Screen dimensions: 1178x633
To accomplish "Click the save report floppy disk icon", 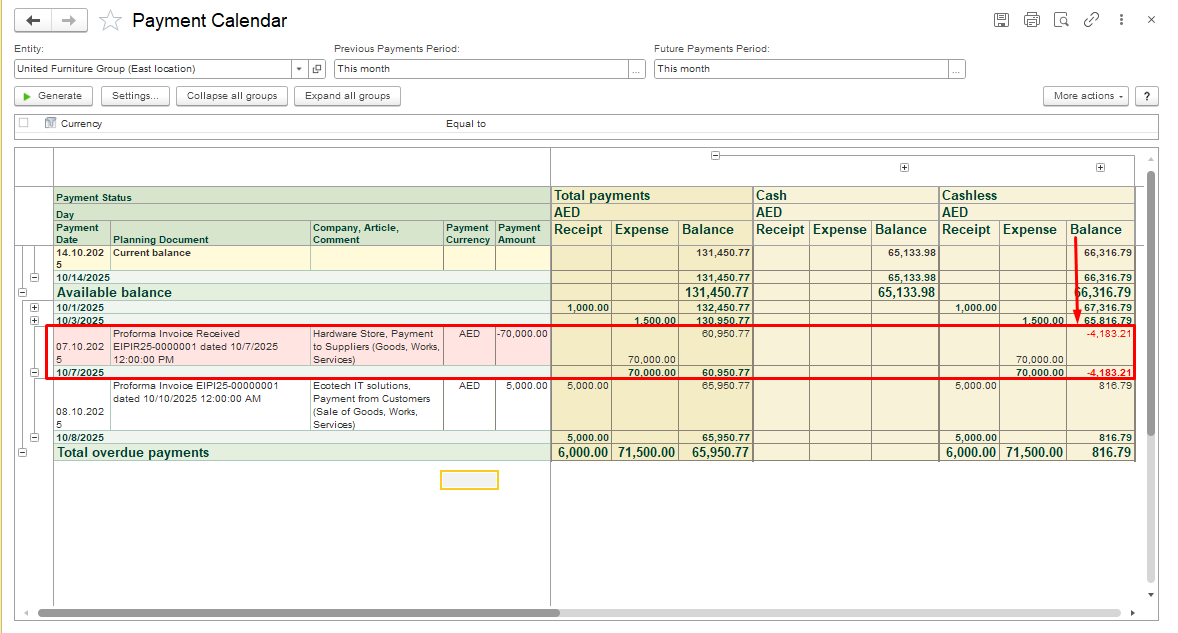I will click(1001, 20).
